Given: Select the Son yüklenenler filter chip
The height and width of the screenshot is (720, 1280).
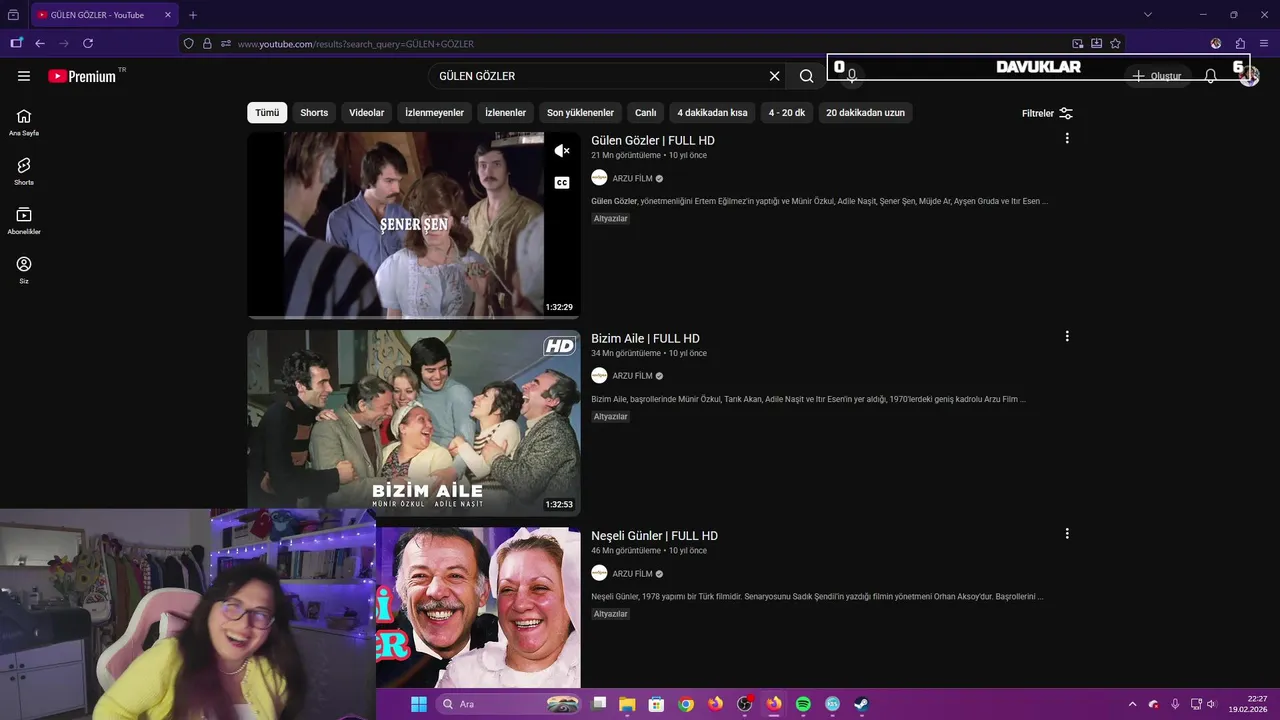Looking at the screenshot, I should [x=580, y=113].
